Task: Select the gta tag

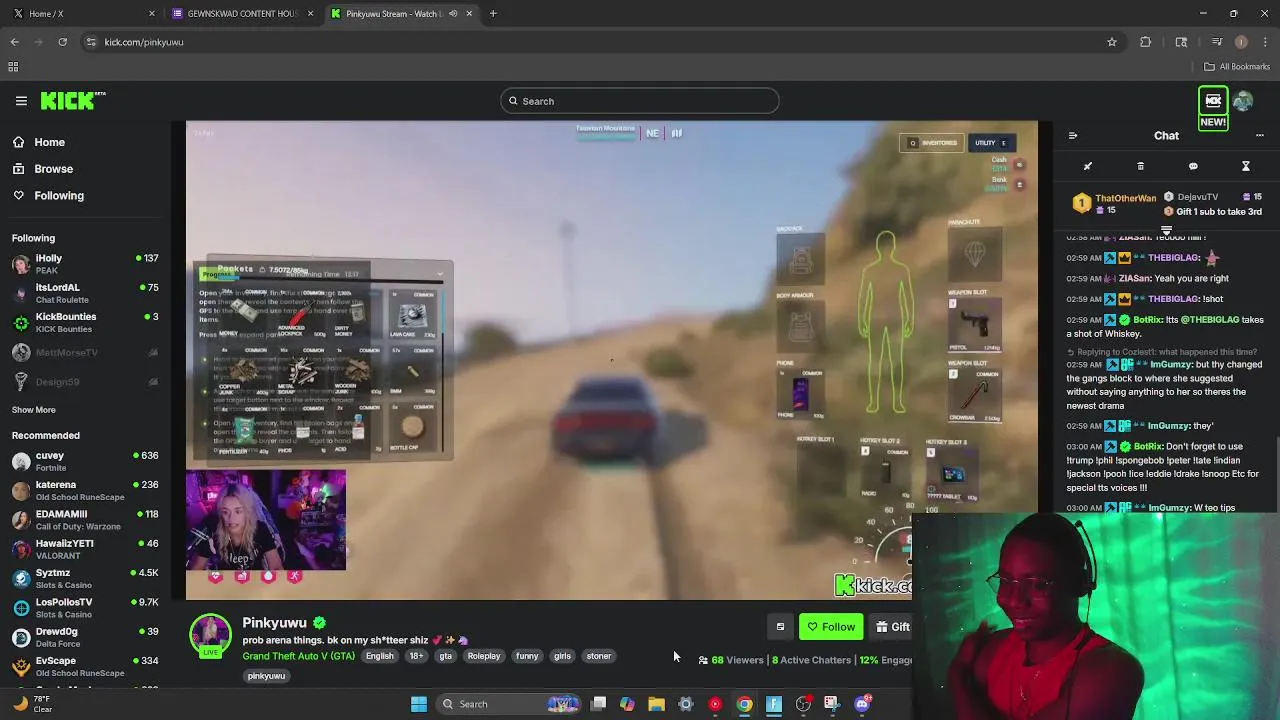Action: click(x=446, y=656)
